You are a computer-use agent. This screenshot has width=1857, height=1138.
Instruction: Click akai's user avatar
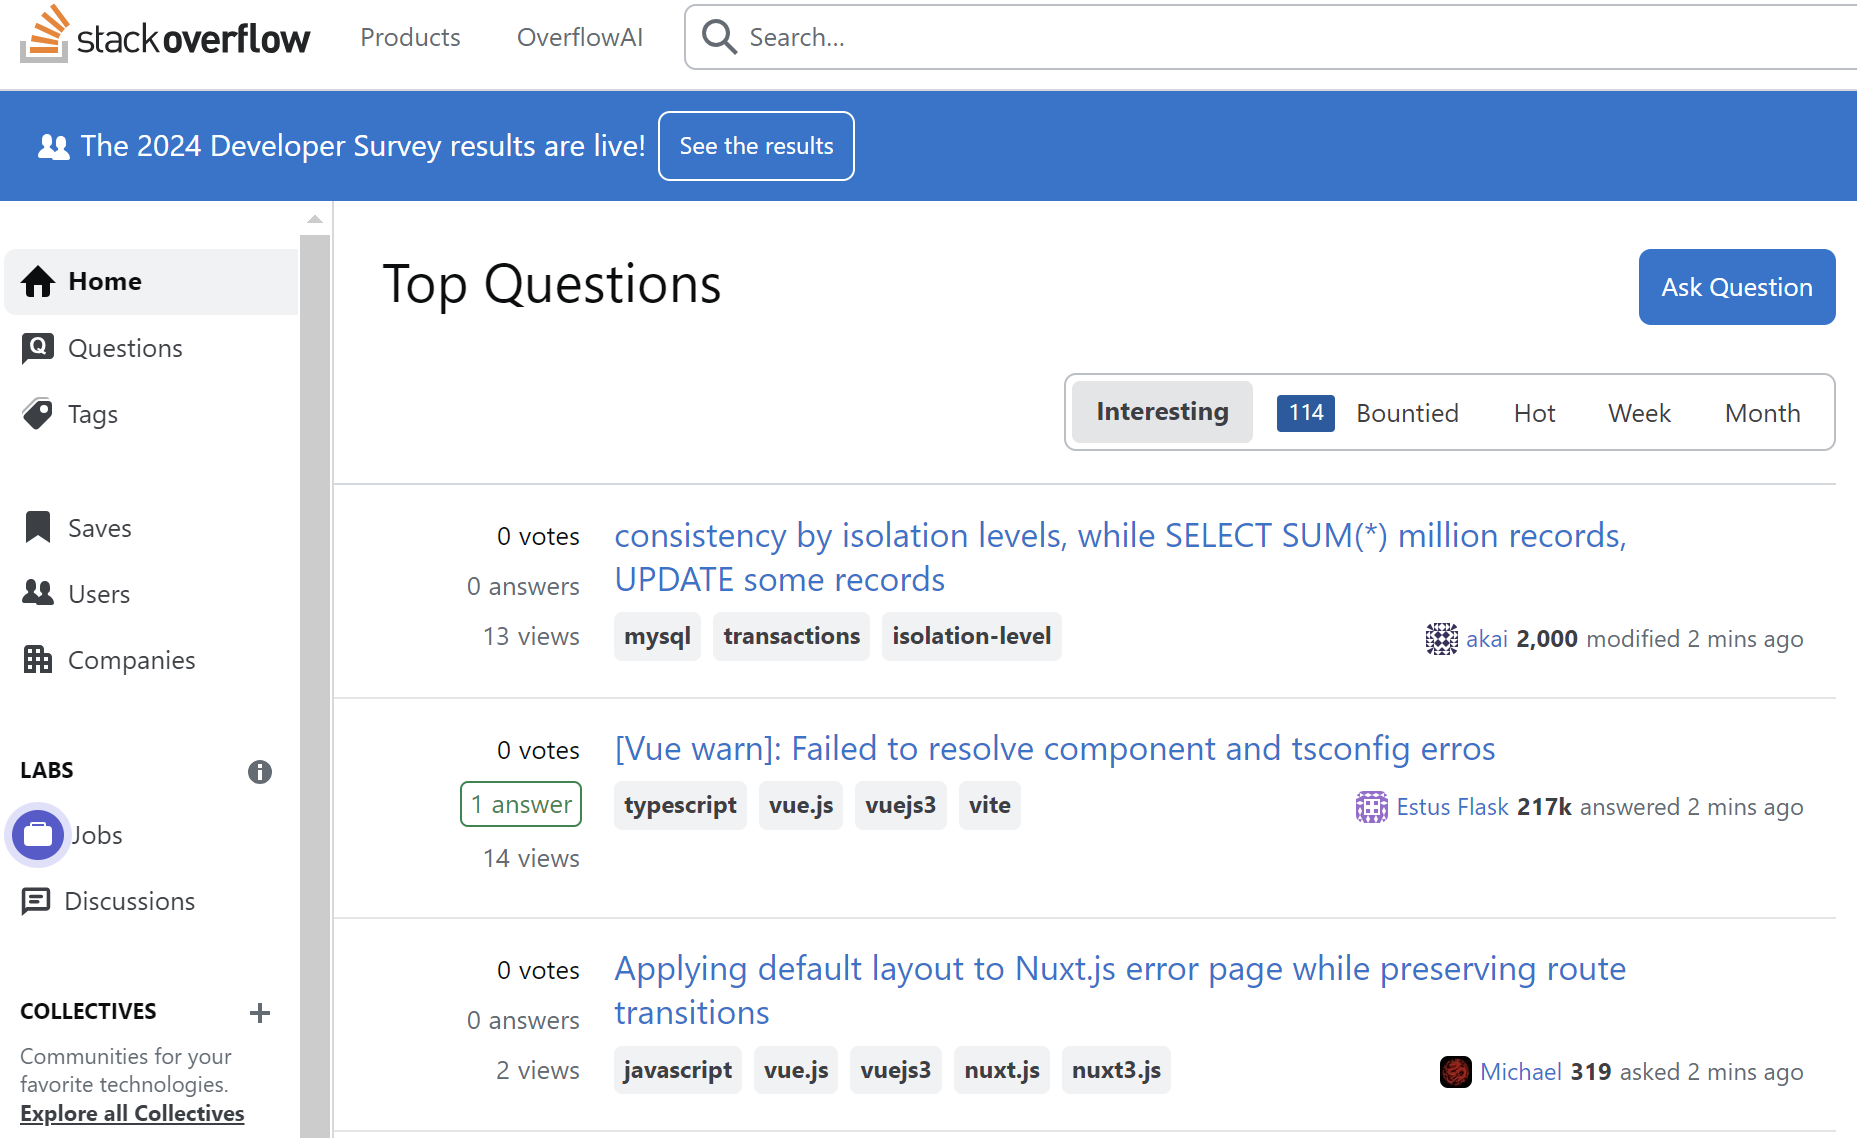tap(1441, 639)
